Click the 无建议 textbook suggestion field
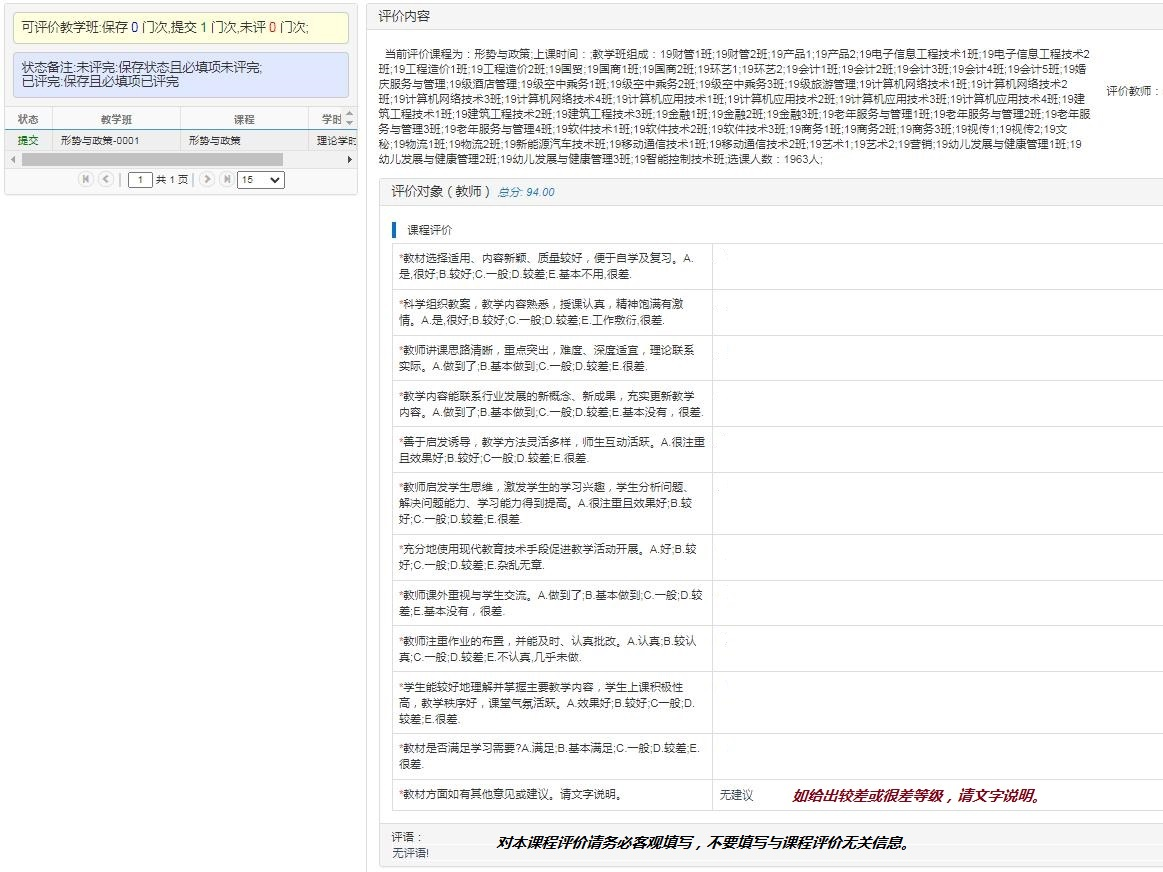The height and width of the screenshot is (872, 1163). point(736,796)
